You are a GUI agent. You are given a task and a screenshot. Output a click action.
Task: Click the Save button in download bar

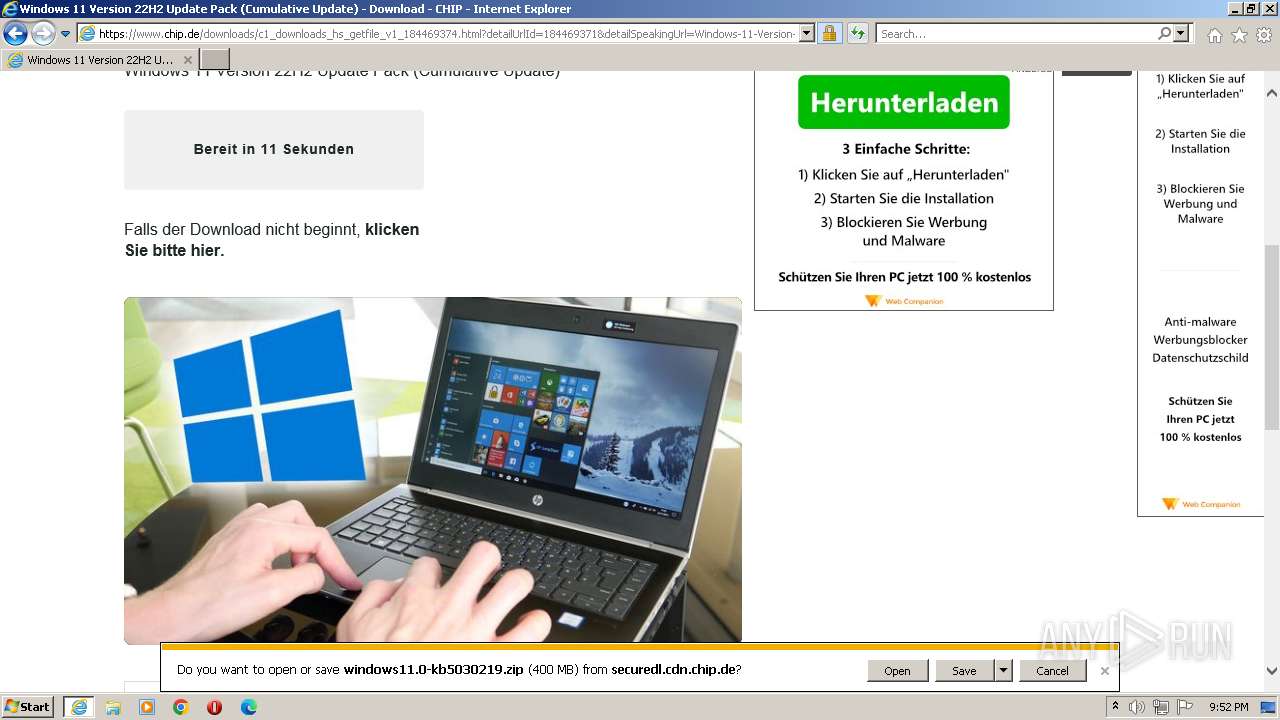(964, 671)
